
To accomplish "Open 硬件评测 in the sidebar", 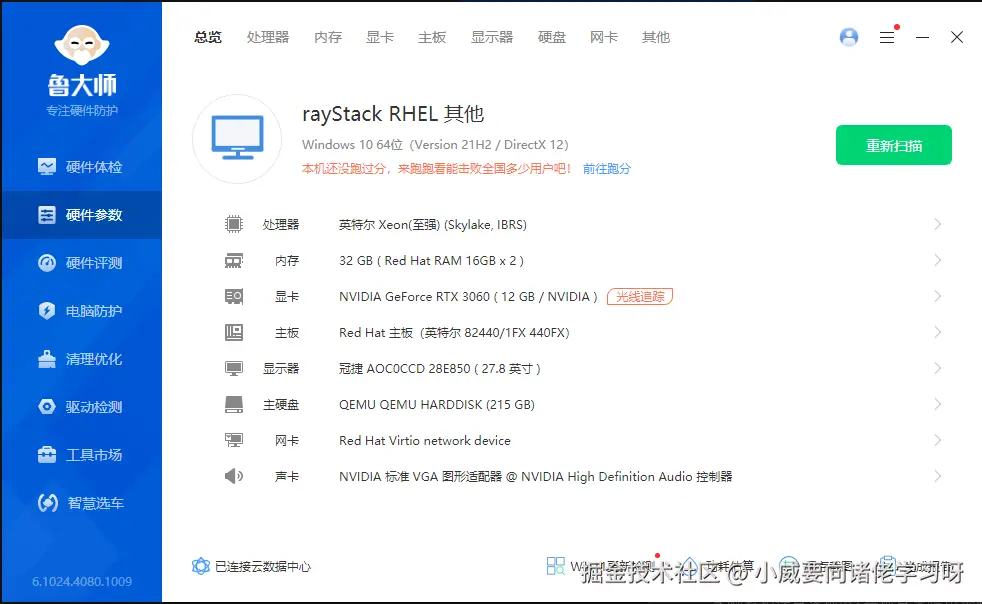I will (x=81, y=263).
